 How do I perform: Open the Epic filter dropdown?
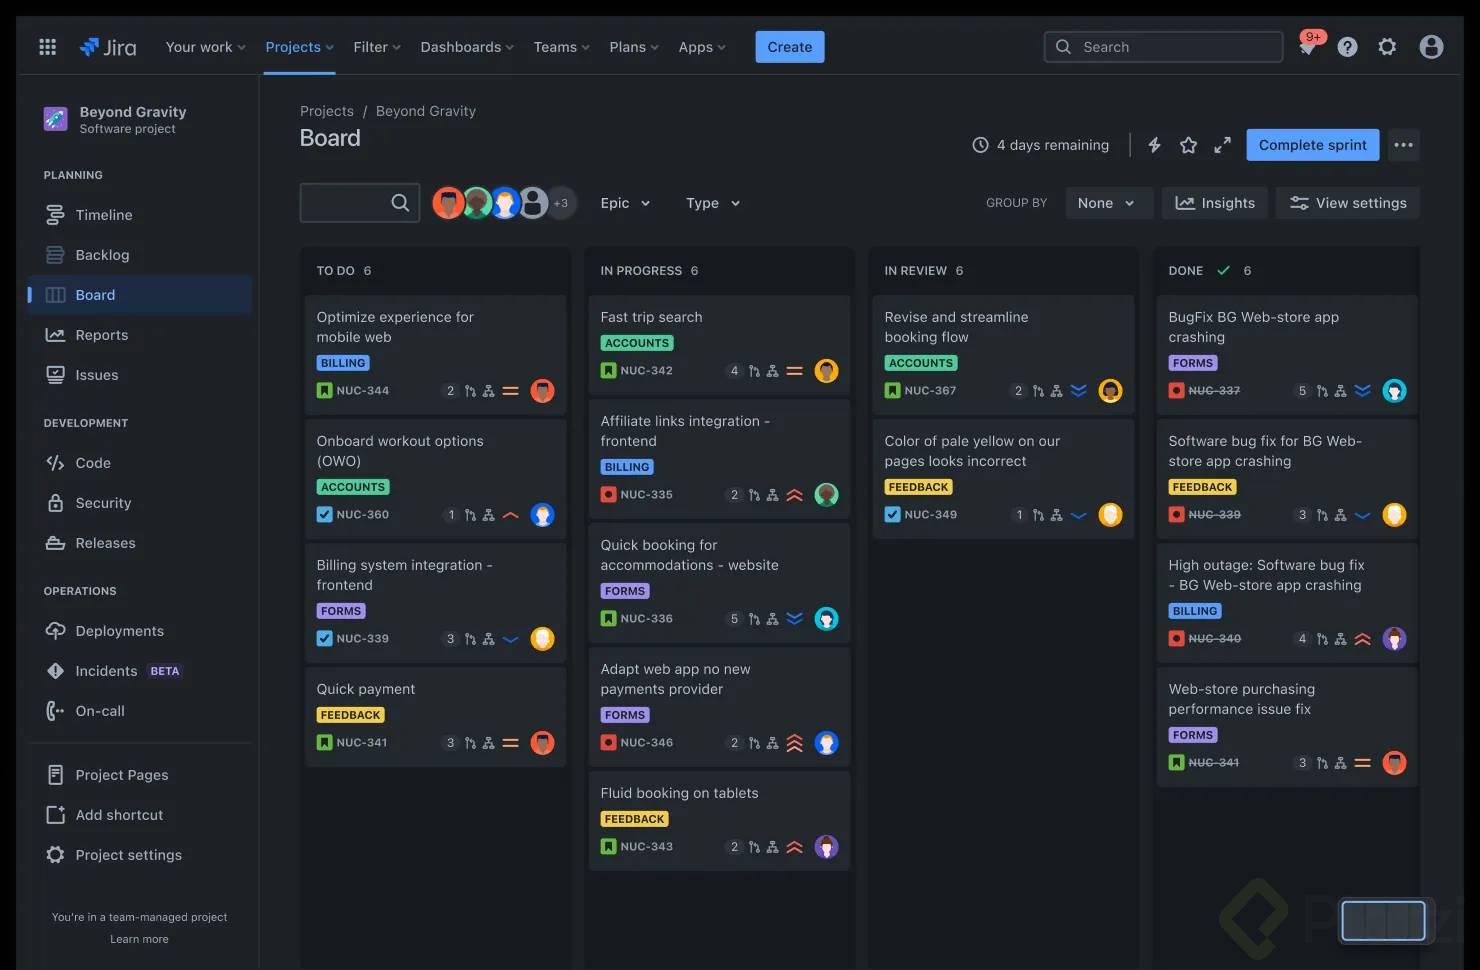(626, 203)
